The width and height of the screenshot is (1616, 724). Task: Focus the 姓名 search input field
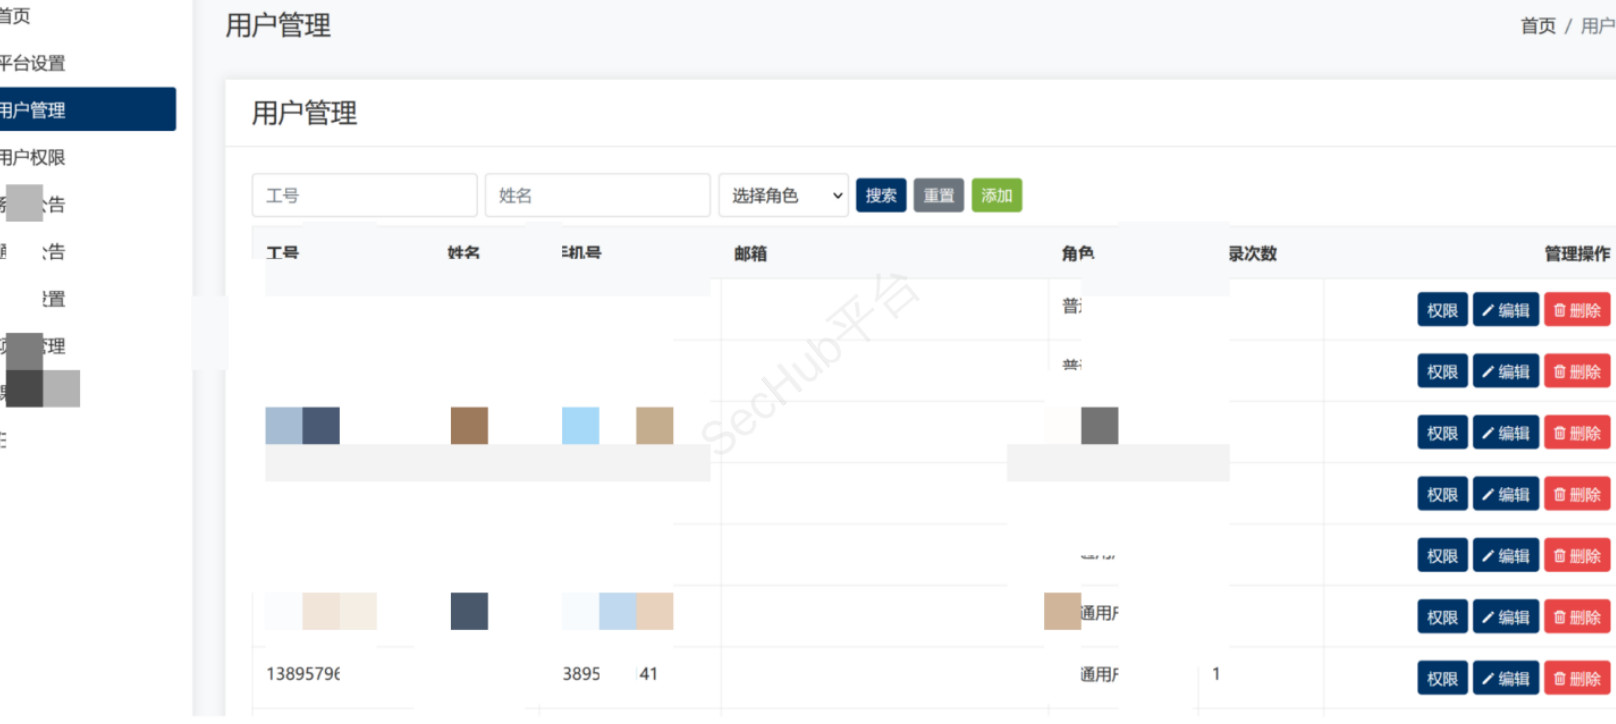597,196
